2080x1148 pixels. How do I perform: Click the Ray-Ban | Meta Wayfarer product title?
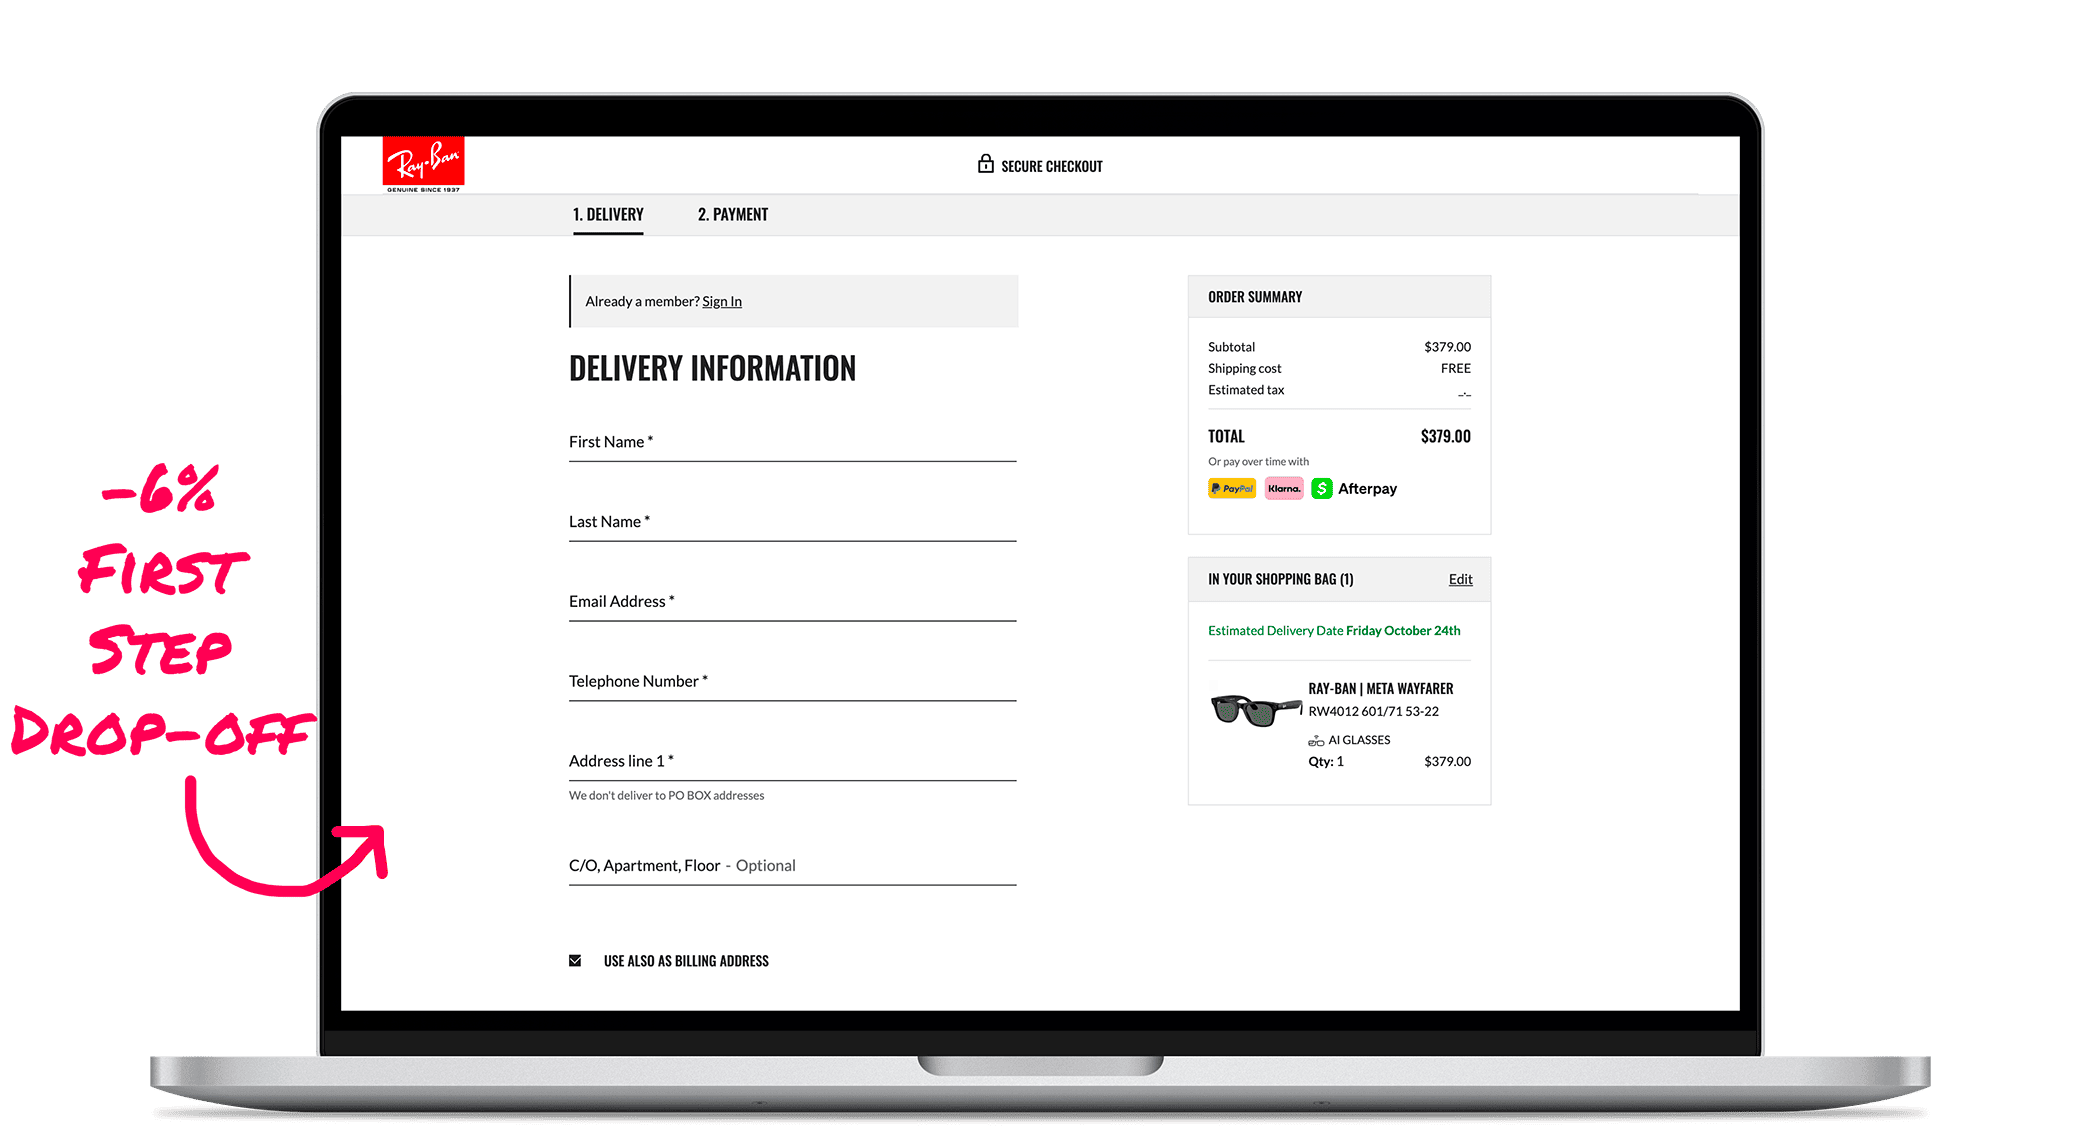coord(1380,688)
